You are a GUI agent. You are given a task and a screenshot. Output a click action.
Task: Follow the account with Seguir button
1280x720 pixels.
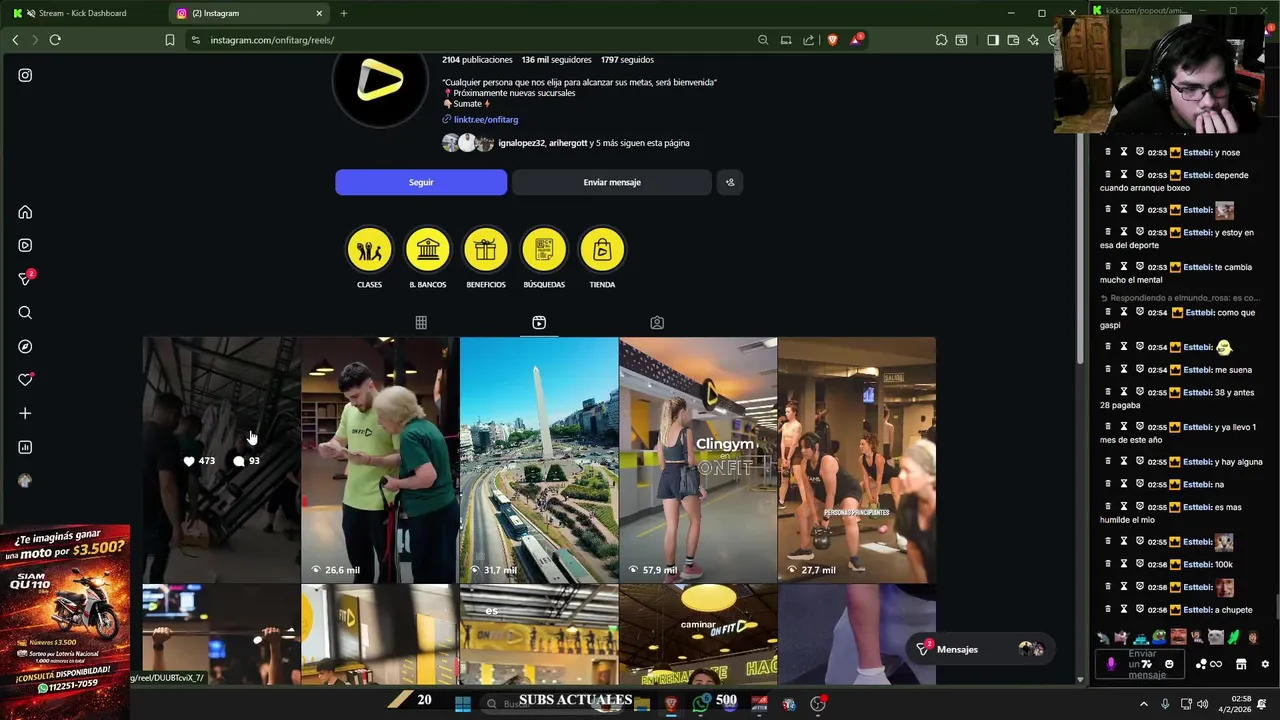click(x=421, y=182)
